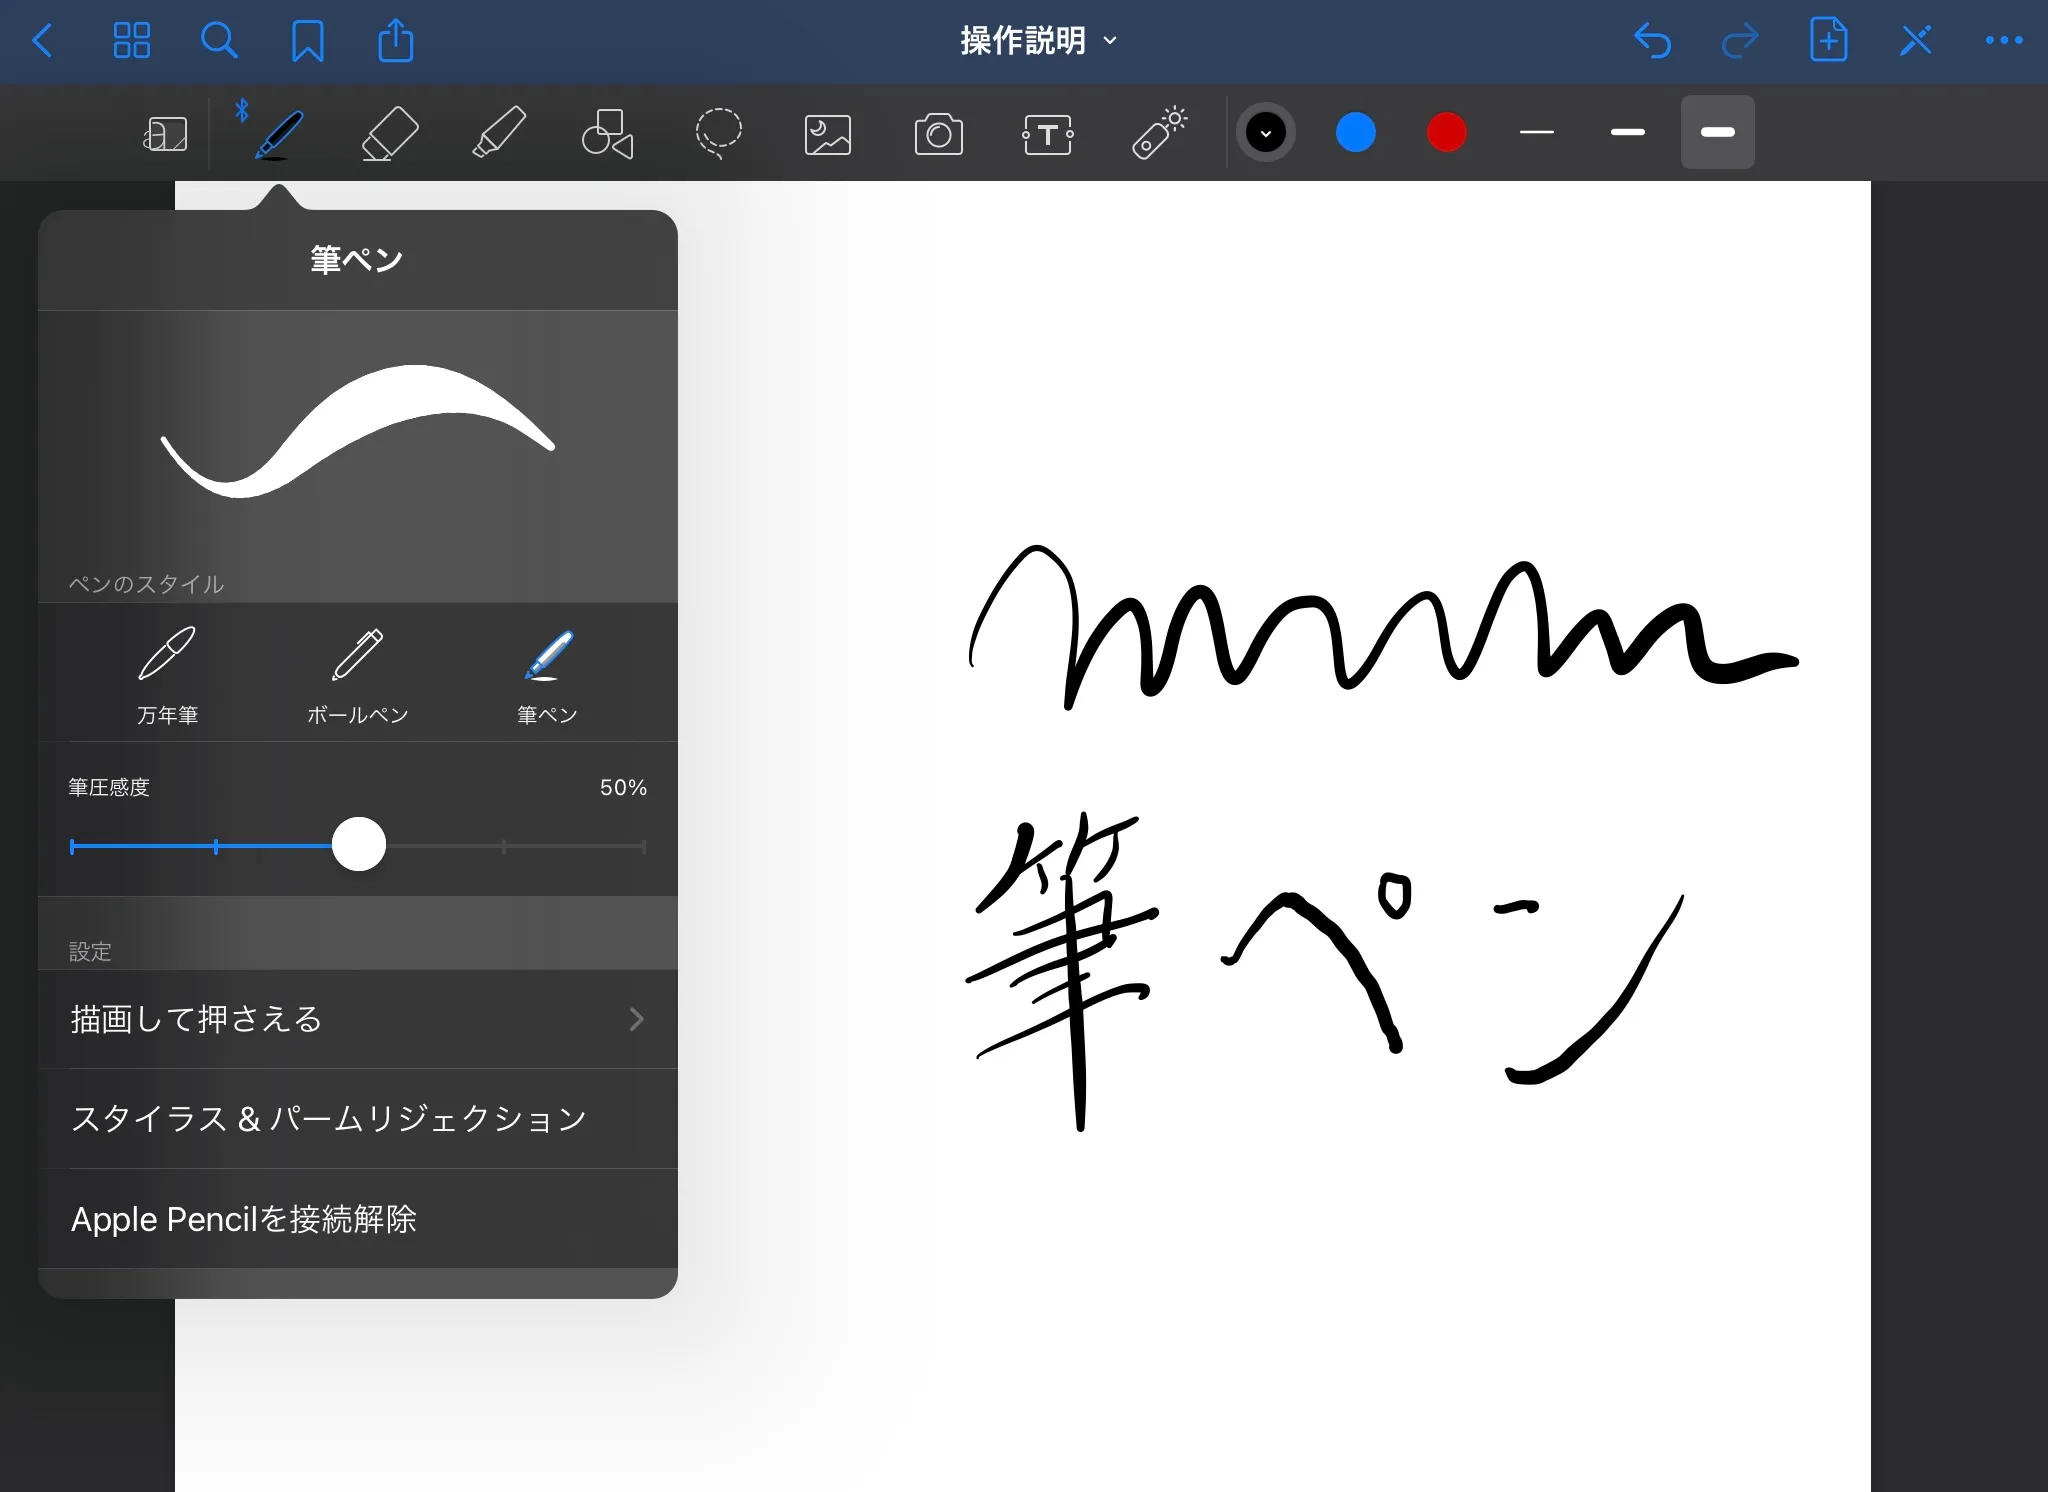Expand 描画して押さえる settings row
The image size is (2048, 1492).
[357, 1019]
